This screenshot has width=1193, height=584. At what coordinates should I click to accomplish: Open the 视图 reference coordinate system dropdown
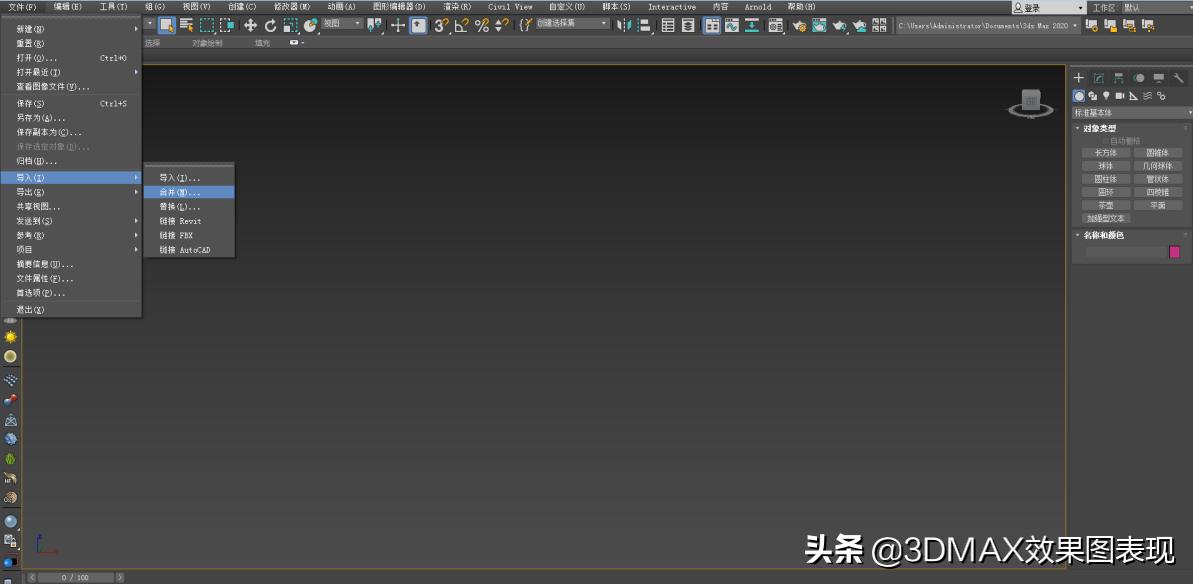click(340, 24)
